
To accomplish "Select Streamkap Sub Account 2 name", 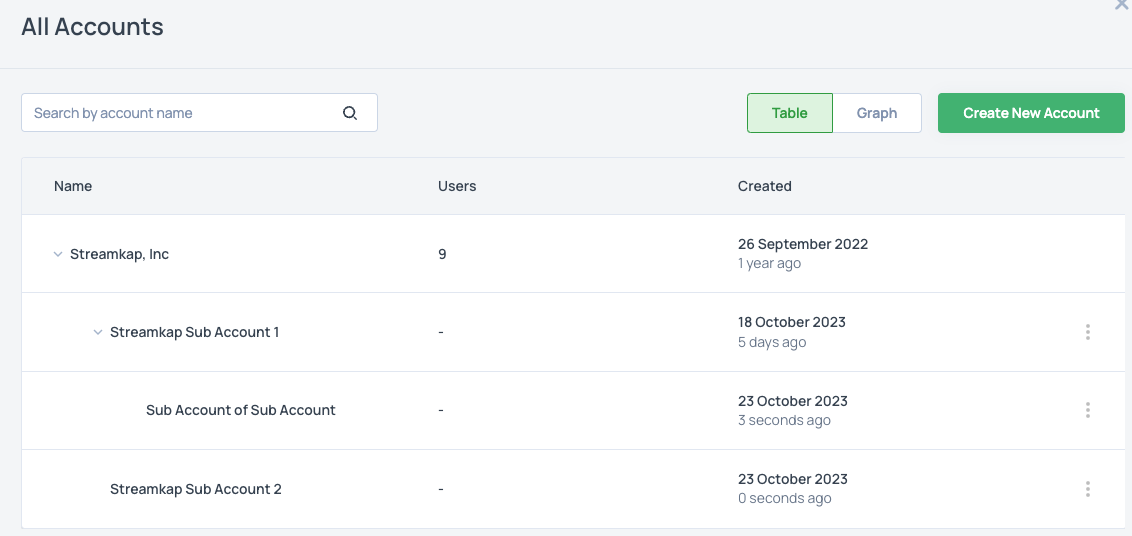I will click(x=196, y=489).
